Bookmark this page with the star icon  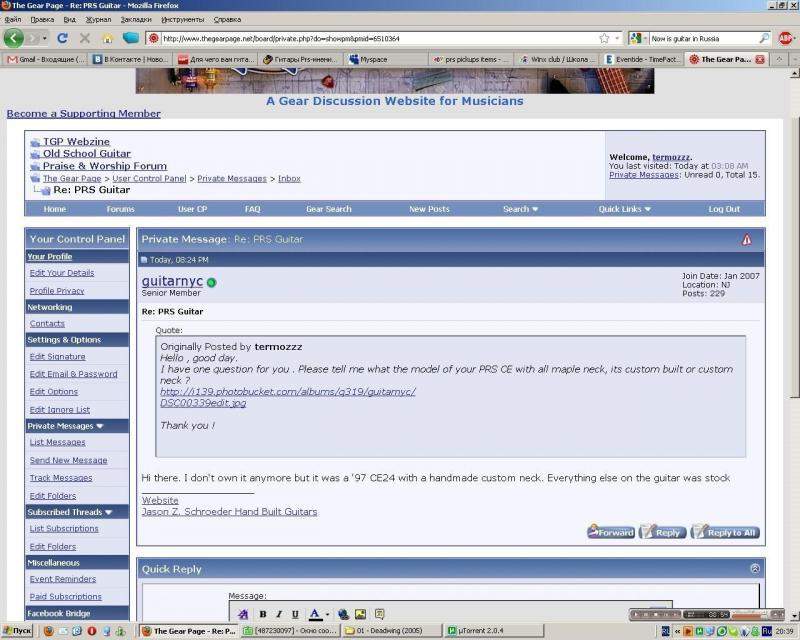pyautogui.click(x=604, y=38)
